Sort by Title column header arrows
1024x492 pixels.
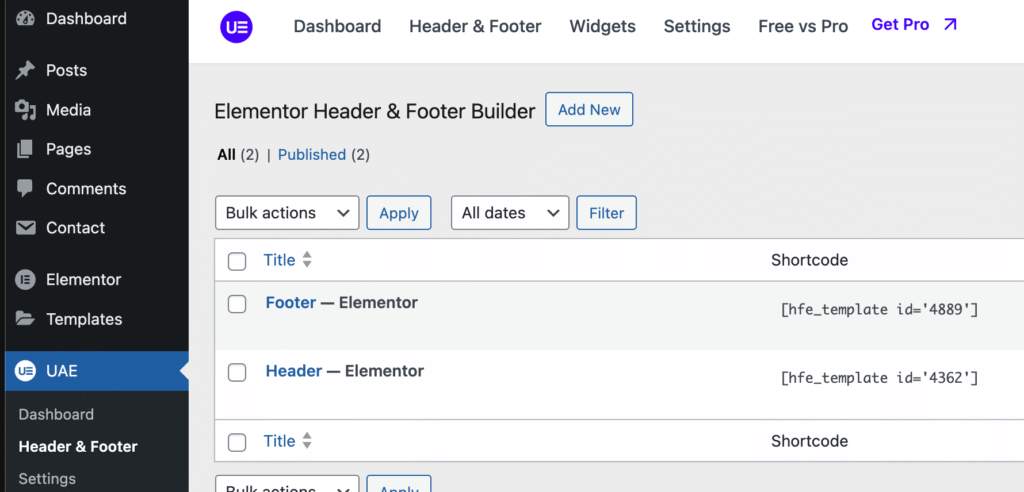[x=307, y=260]
